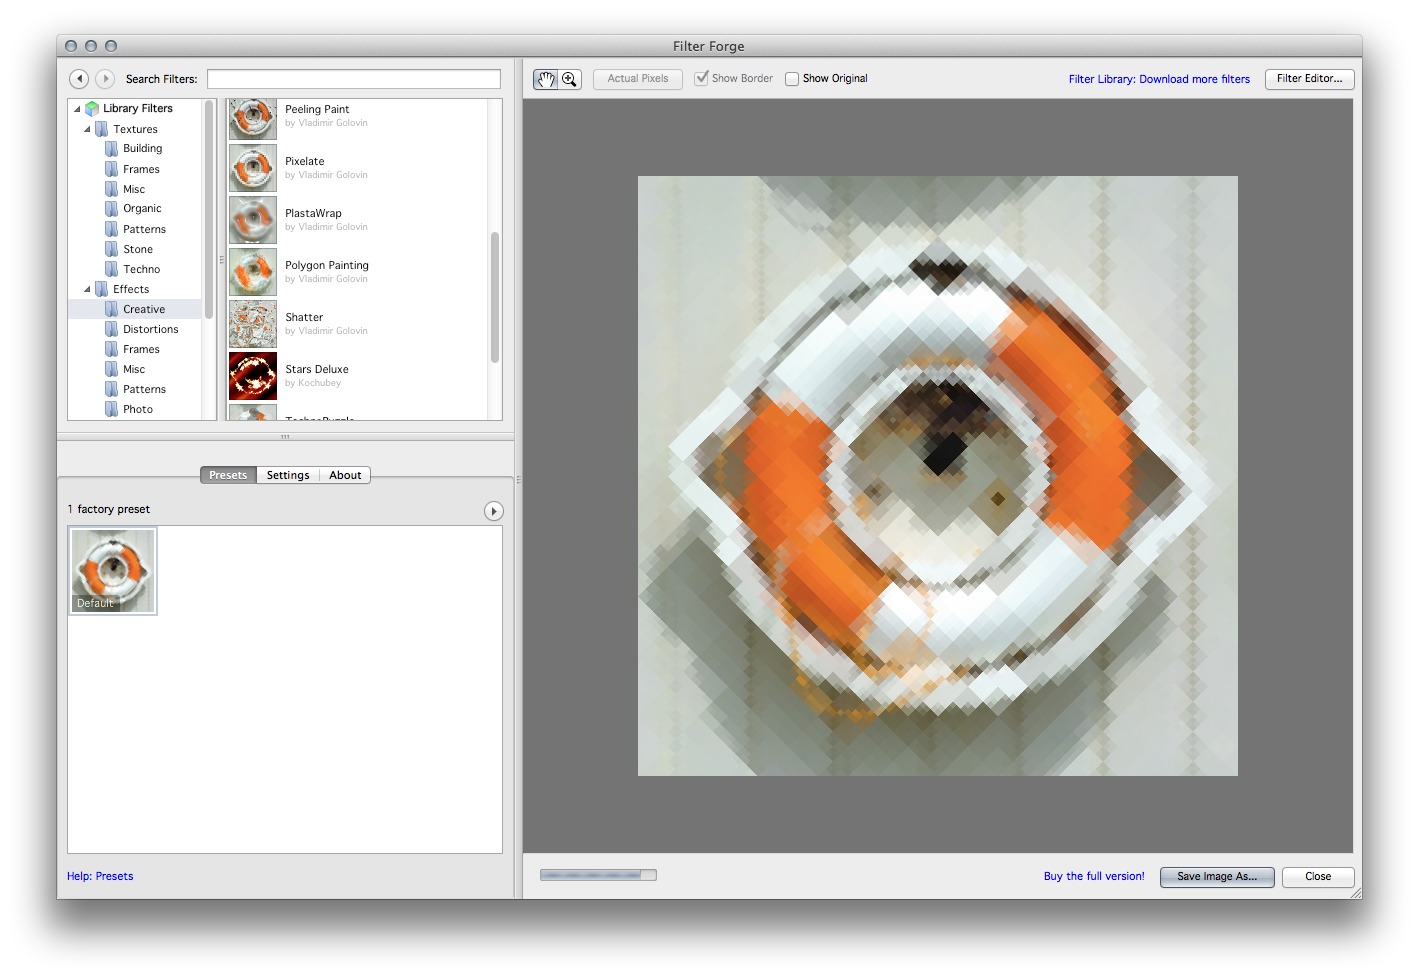This screenshot has width=1419, height=978.
Task: Open the Filter Library download link
Action: (x=1159, y=79)
